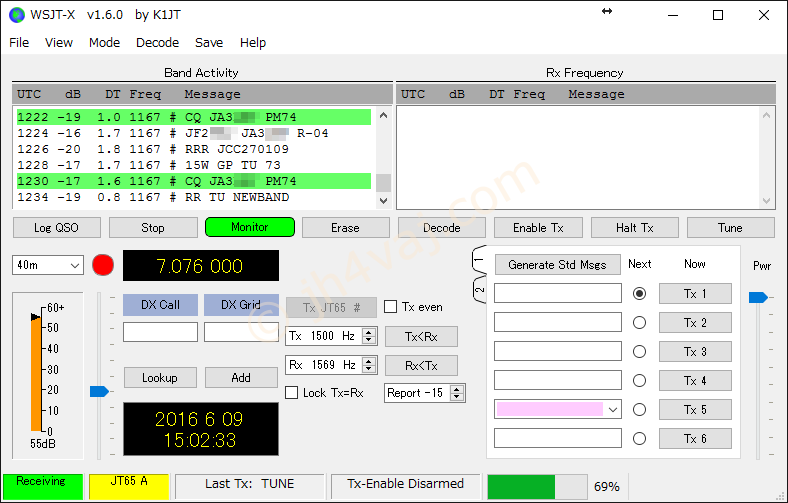Screen dimensions: 788x503
Task: Click the JT65 A mode status label
Action: click(129, 485)
